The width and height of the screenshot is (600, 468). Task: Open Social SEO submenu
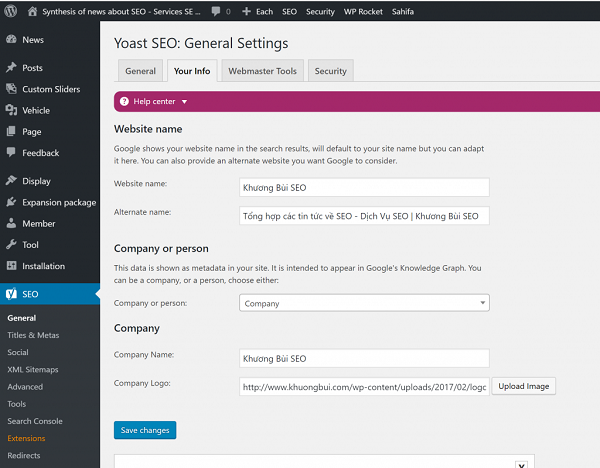18,352
